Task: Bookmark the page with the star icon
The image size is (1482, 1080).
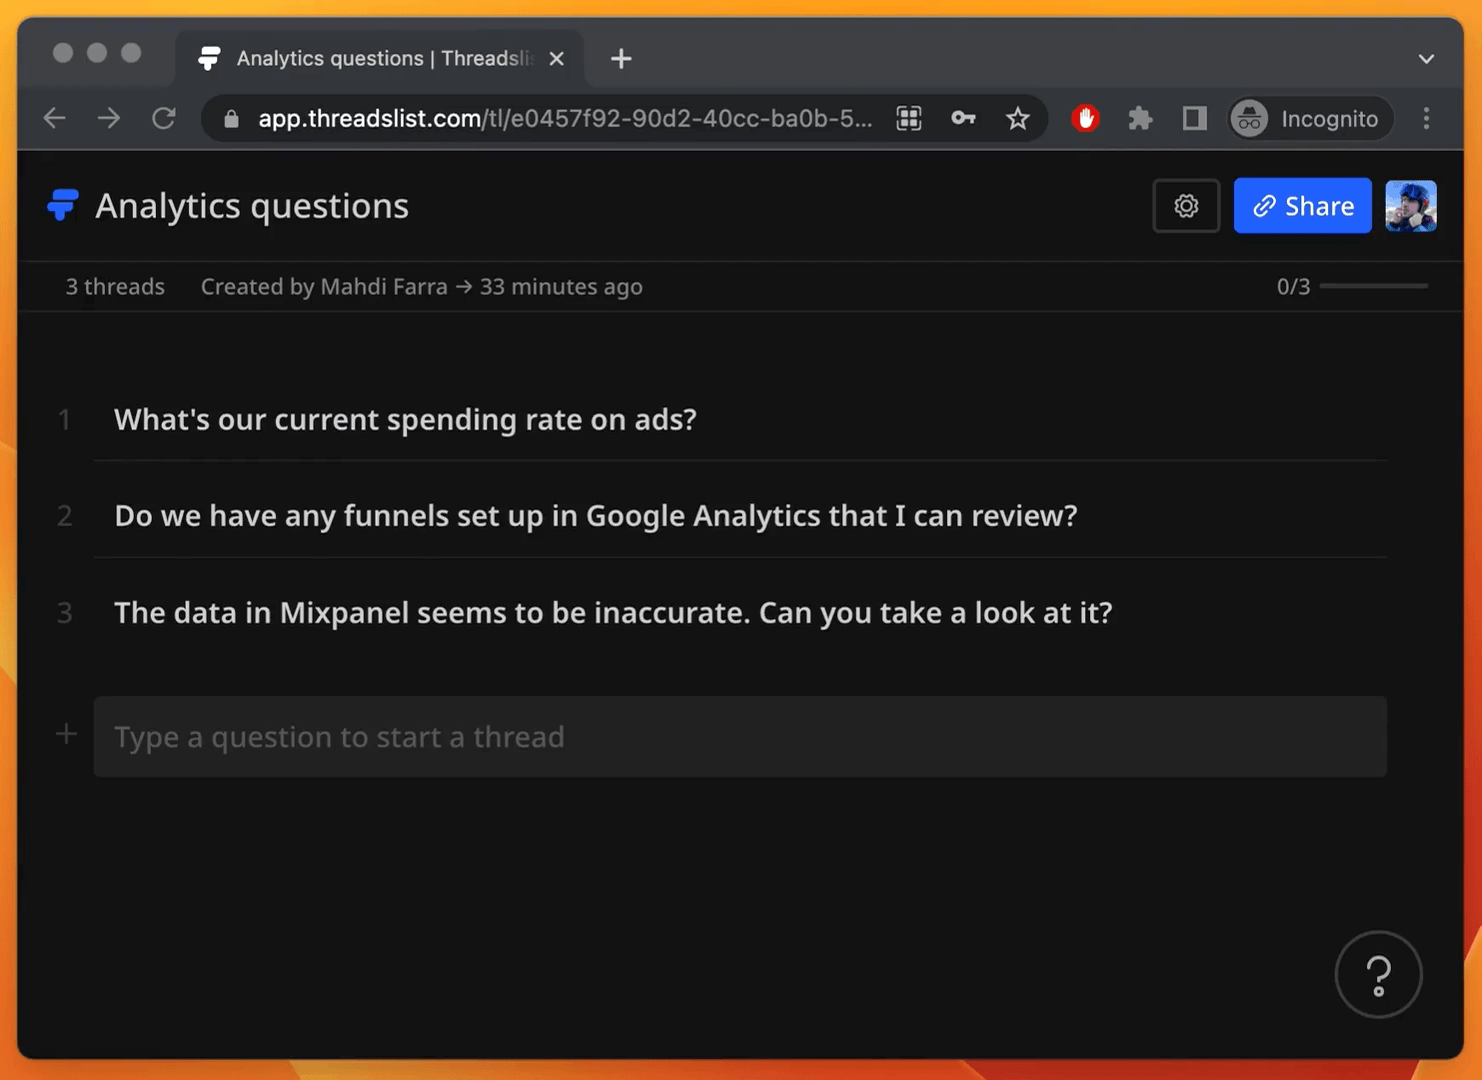Action: point(1018,119)
